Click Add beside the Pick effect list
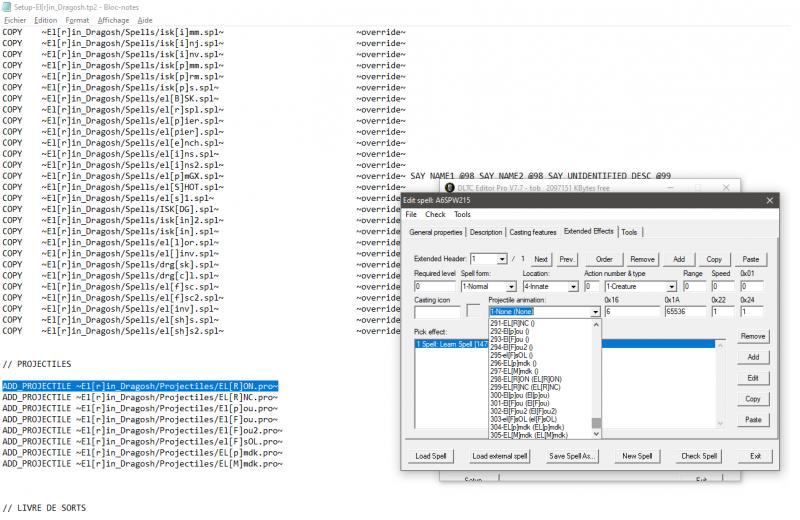This screenshot has width=800, height=520. [753, 357]
